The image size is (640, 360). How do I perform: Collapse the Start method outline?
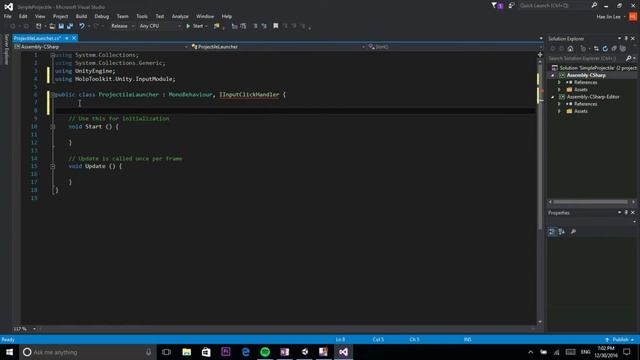(x=53, y=127)
